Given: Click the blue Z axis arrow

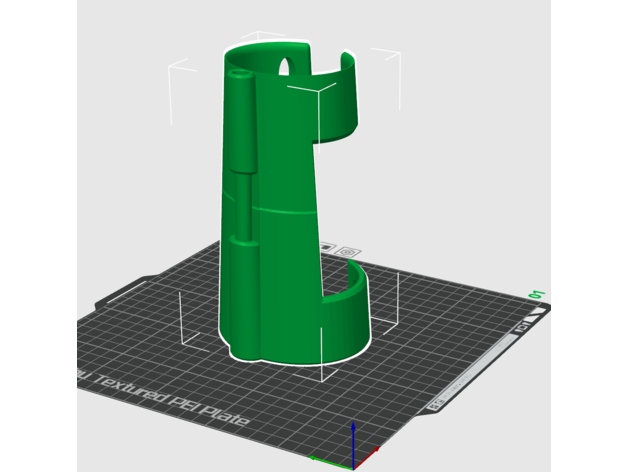Looking at the screenshot, I should (353, 438).
